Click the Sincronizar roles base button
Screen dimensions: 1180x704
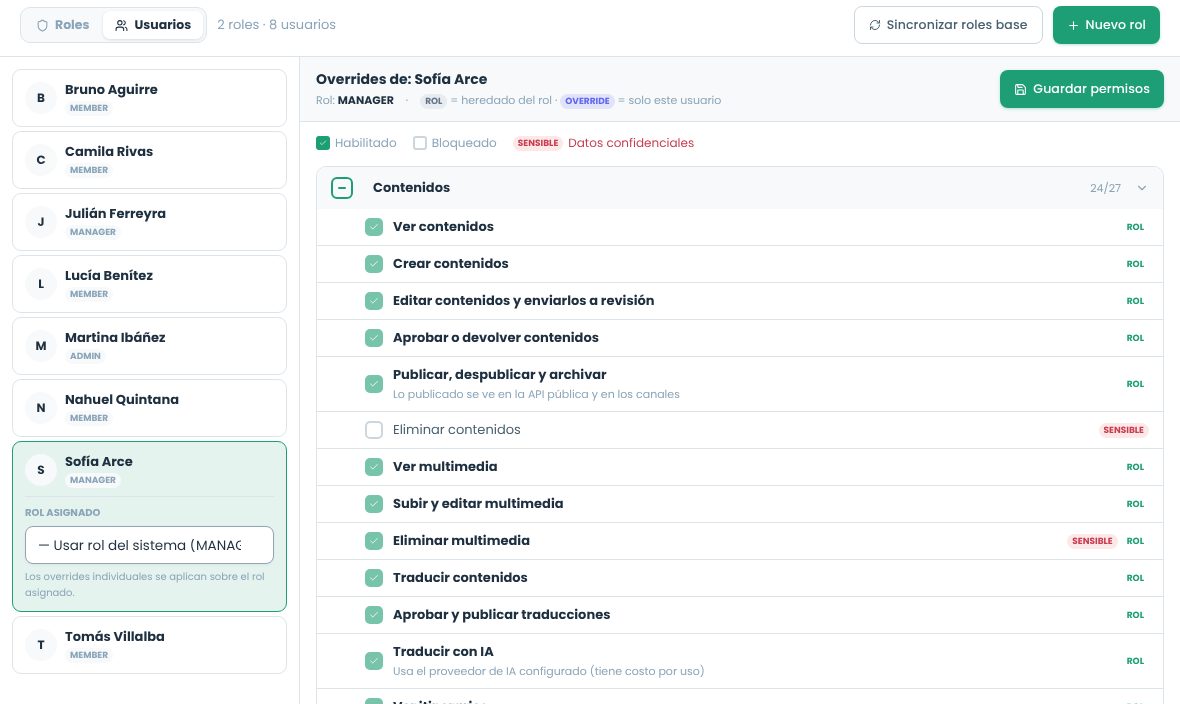coord(947,25)
